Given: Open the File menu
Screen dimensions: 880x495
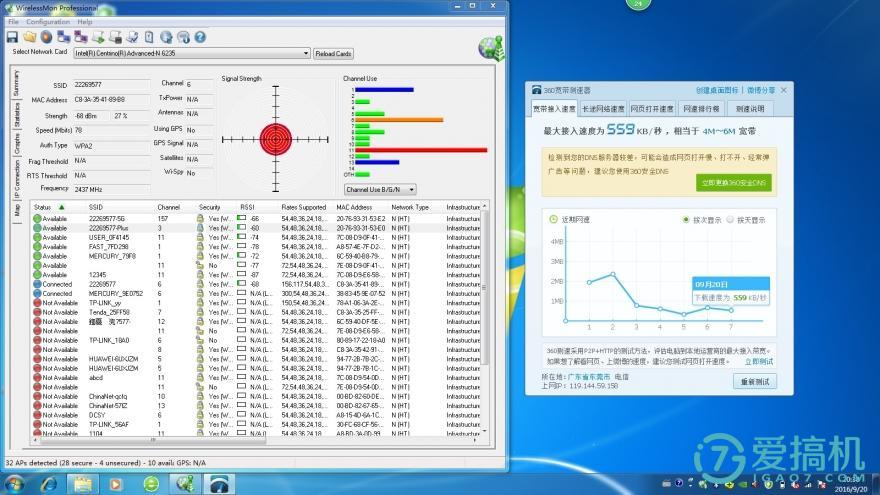Looking at the screenshot, I should click(x=13, y=22).
